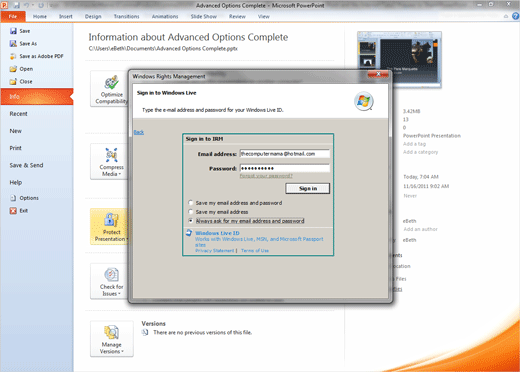Switch to the Review ribbon tab
This screenshot has width=520, height=372.
pos(237,16)
